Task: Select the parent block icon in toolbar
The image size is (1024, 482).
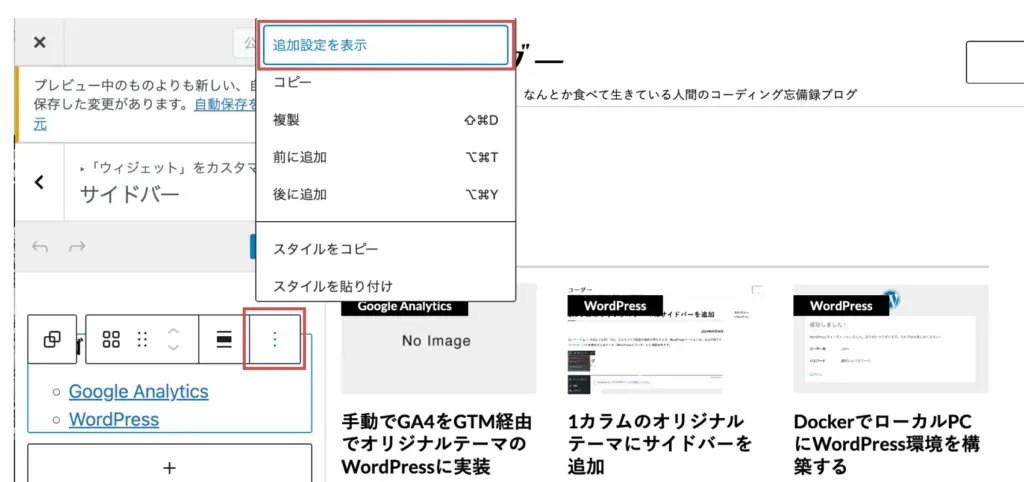Action: click(x=52, y=340)
